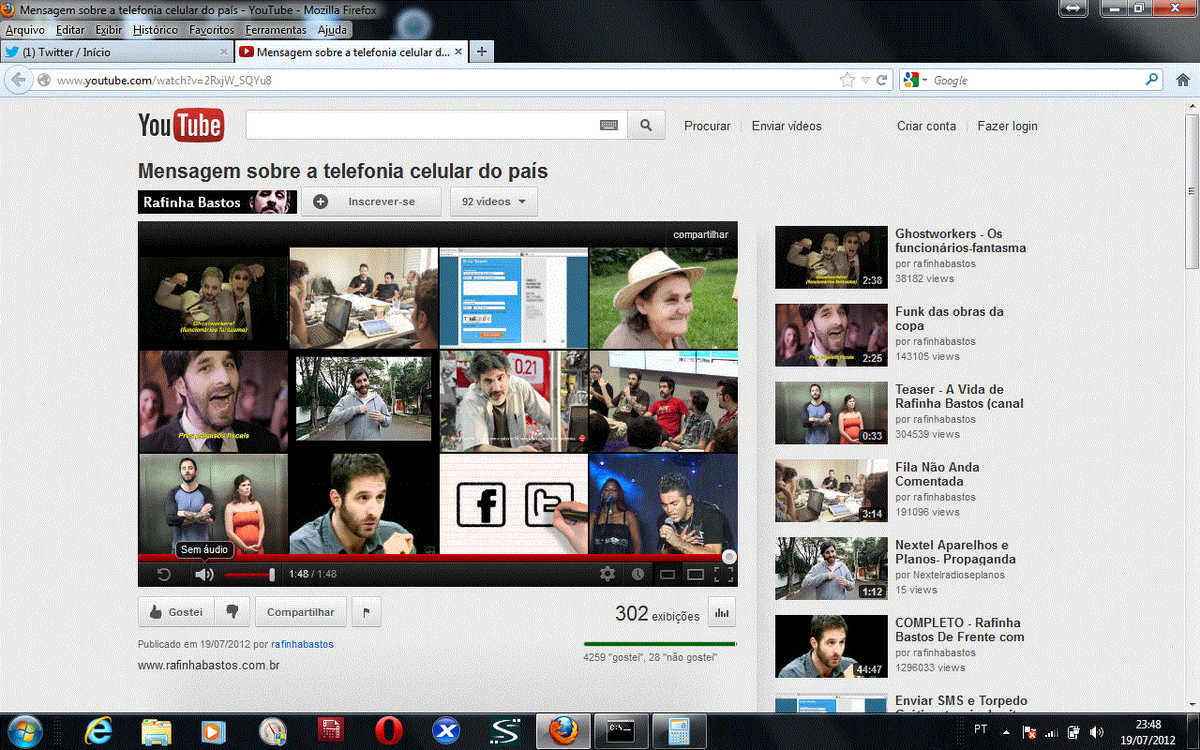The width and height of the screenshot is (1200, 750).
Task: Click rafinhabastos uploader link under video
Action: [303, 645]
